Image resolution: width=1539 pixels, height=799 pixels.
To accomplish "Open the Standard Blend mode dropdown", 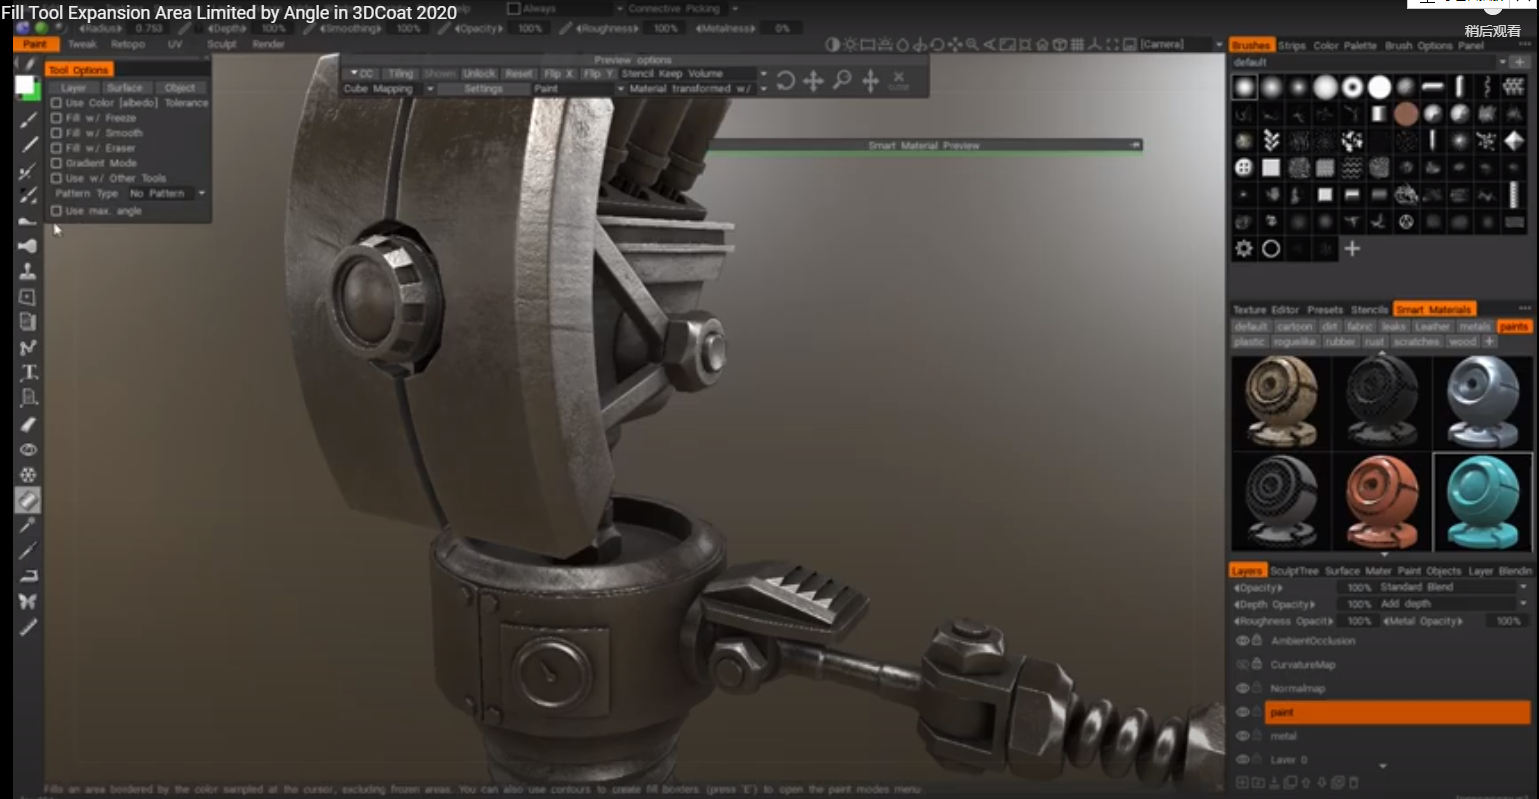I will (x=1453, y=587).
